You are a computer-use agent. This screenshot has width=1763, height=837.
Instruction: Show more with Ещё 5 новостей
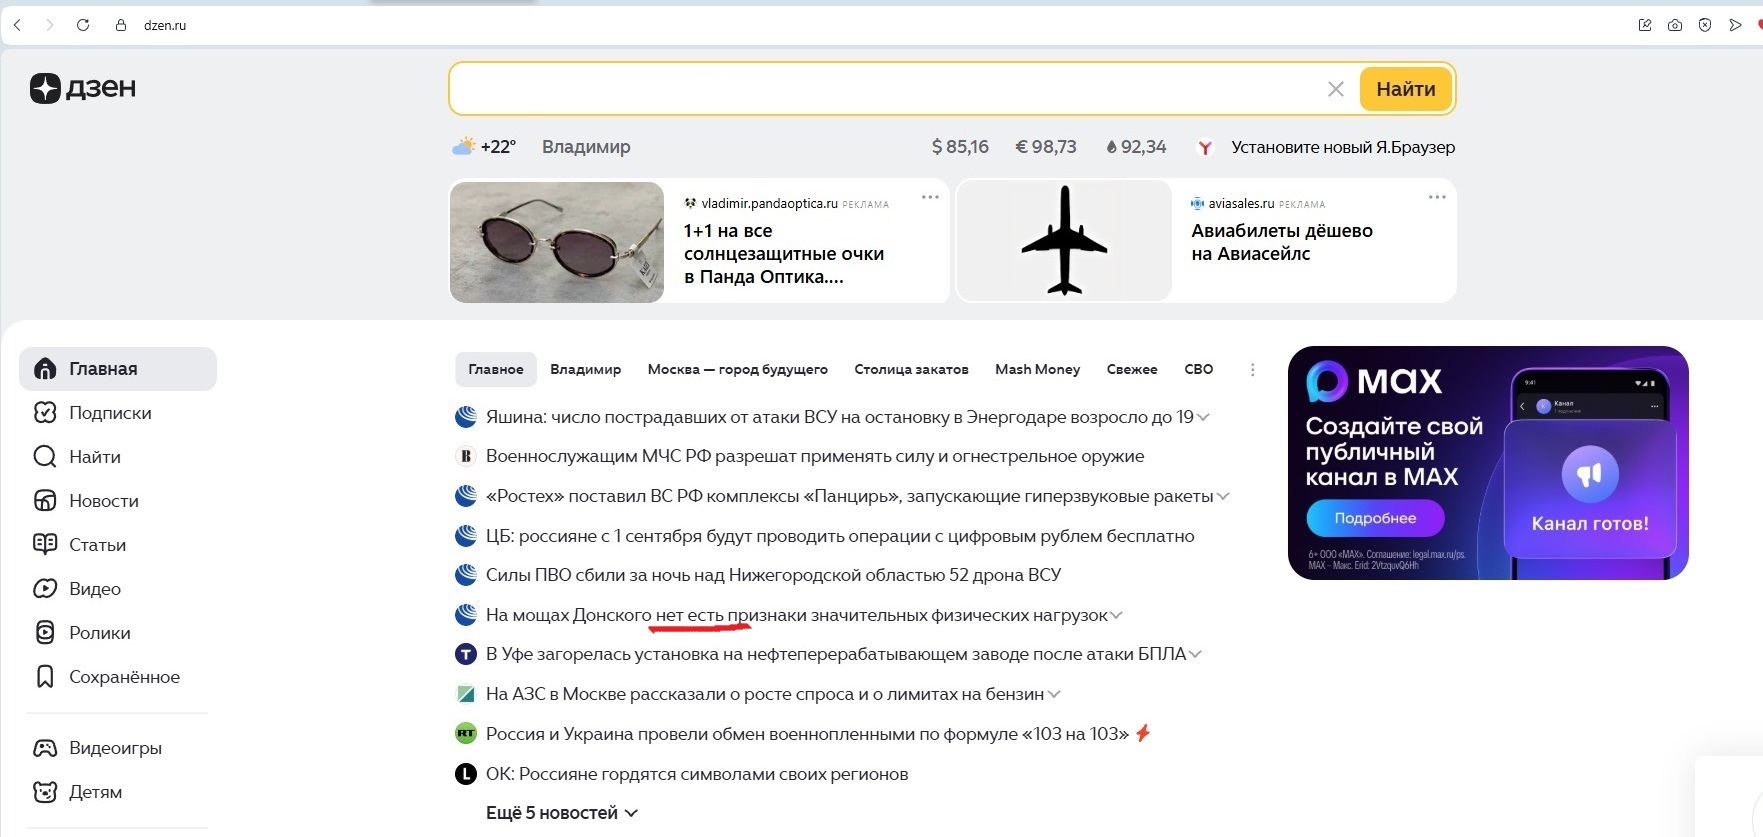[x=562, y=813]
